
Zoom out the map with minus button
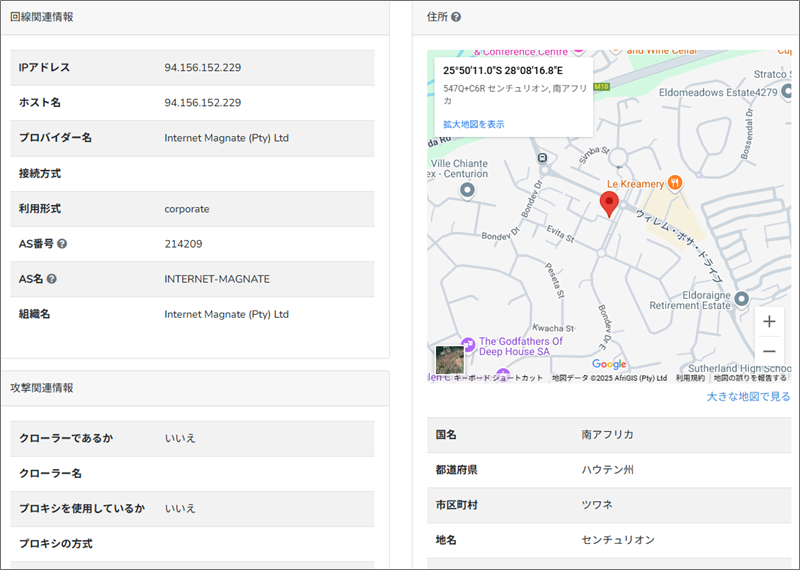[x=769, y=351]
